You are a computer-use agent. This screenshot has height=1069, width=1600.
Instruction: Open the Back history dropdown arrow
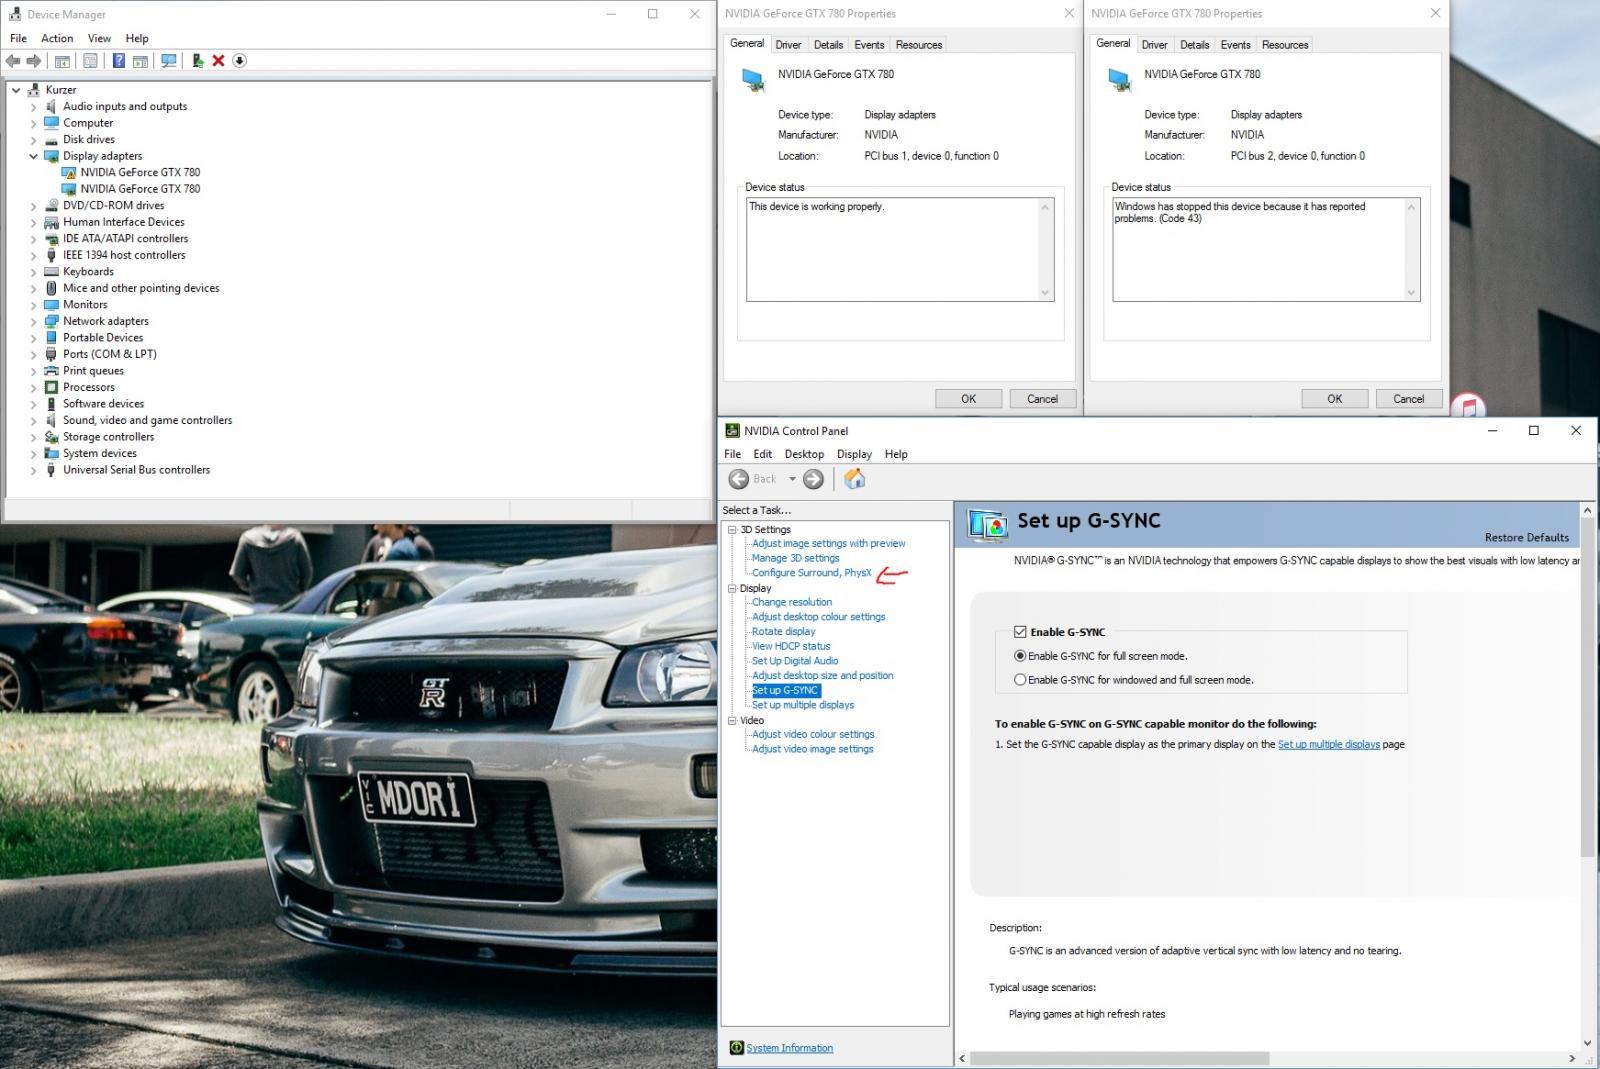792,479
